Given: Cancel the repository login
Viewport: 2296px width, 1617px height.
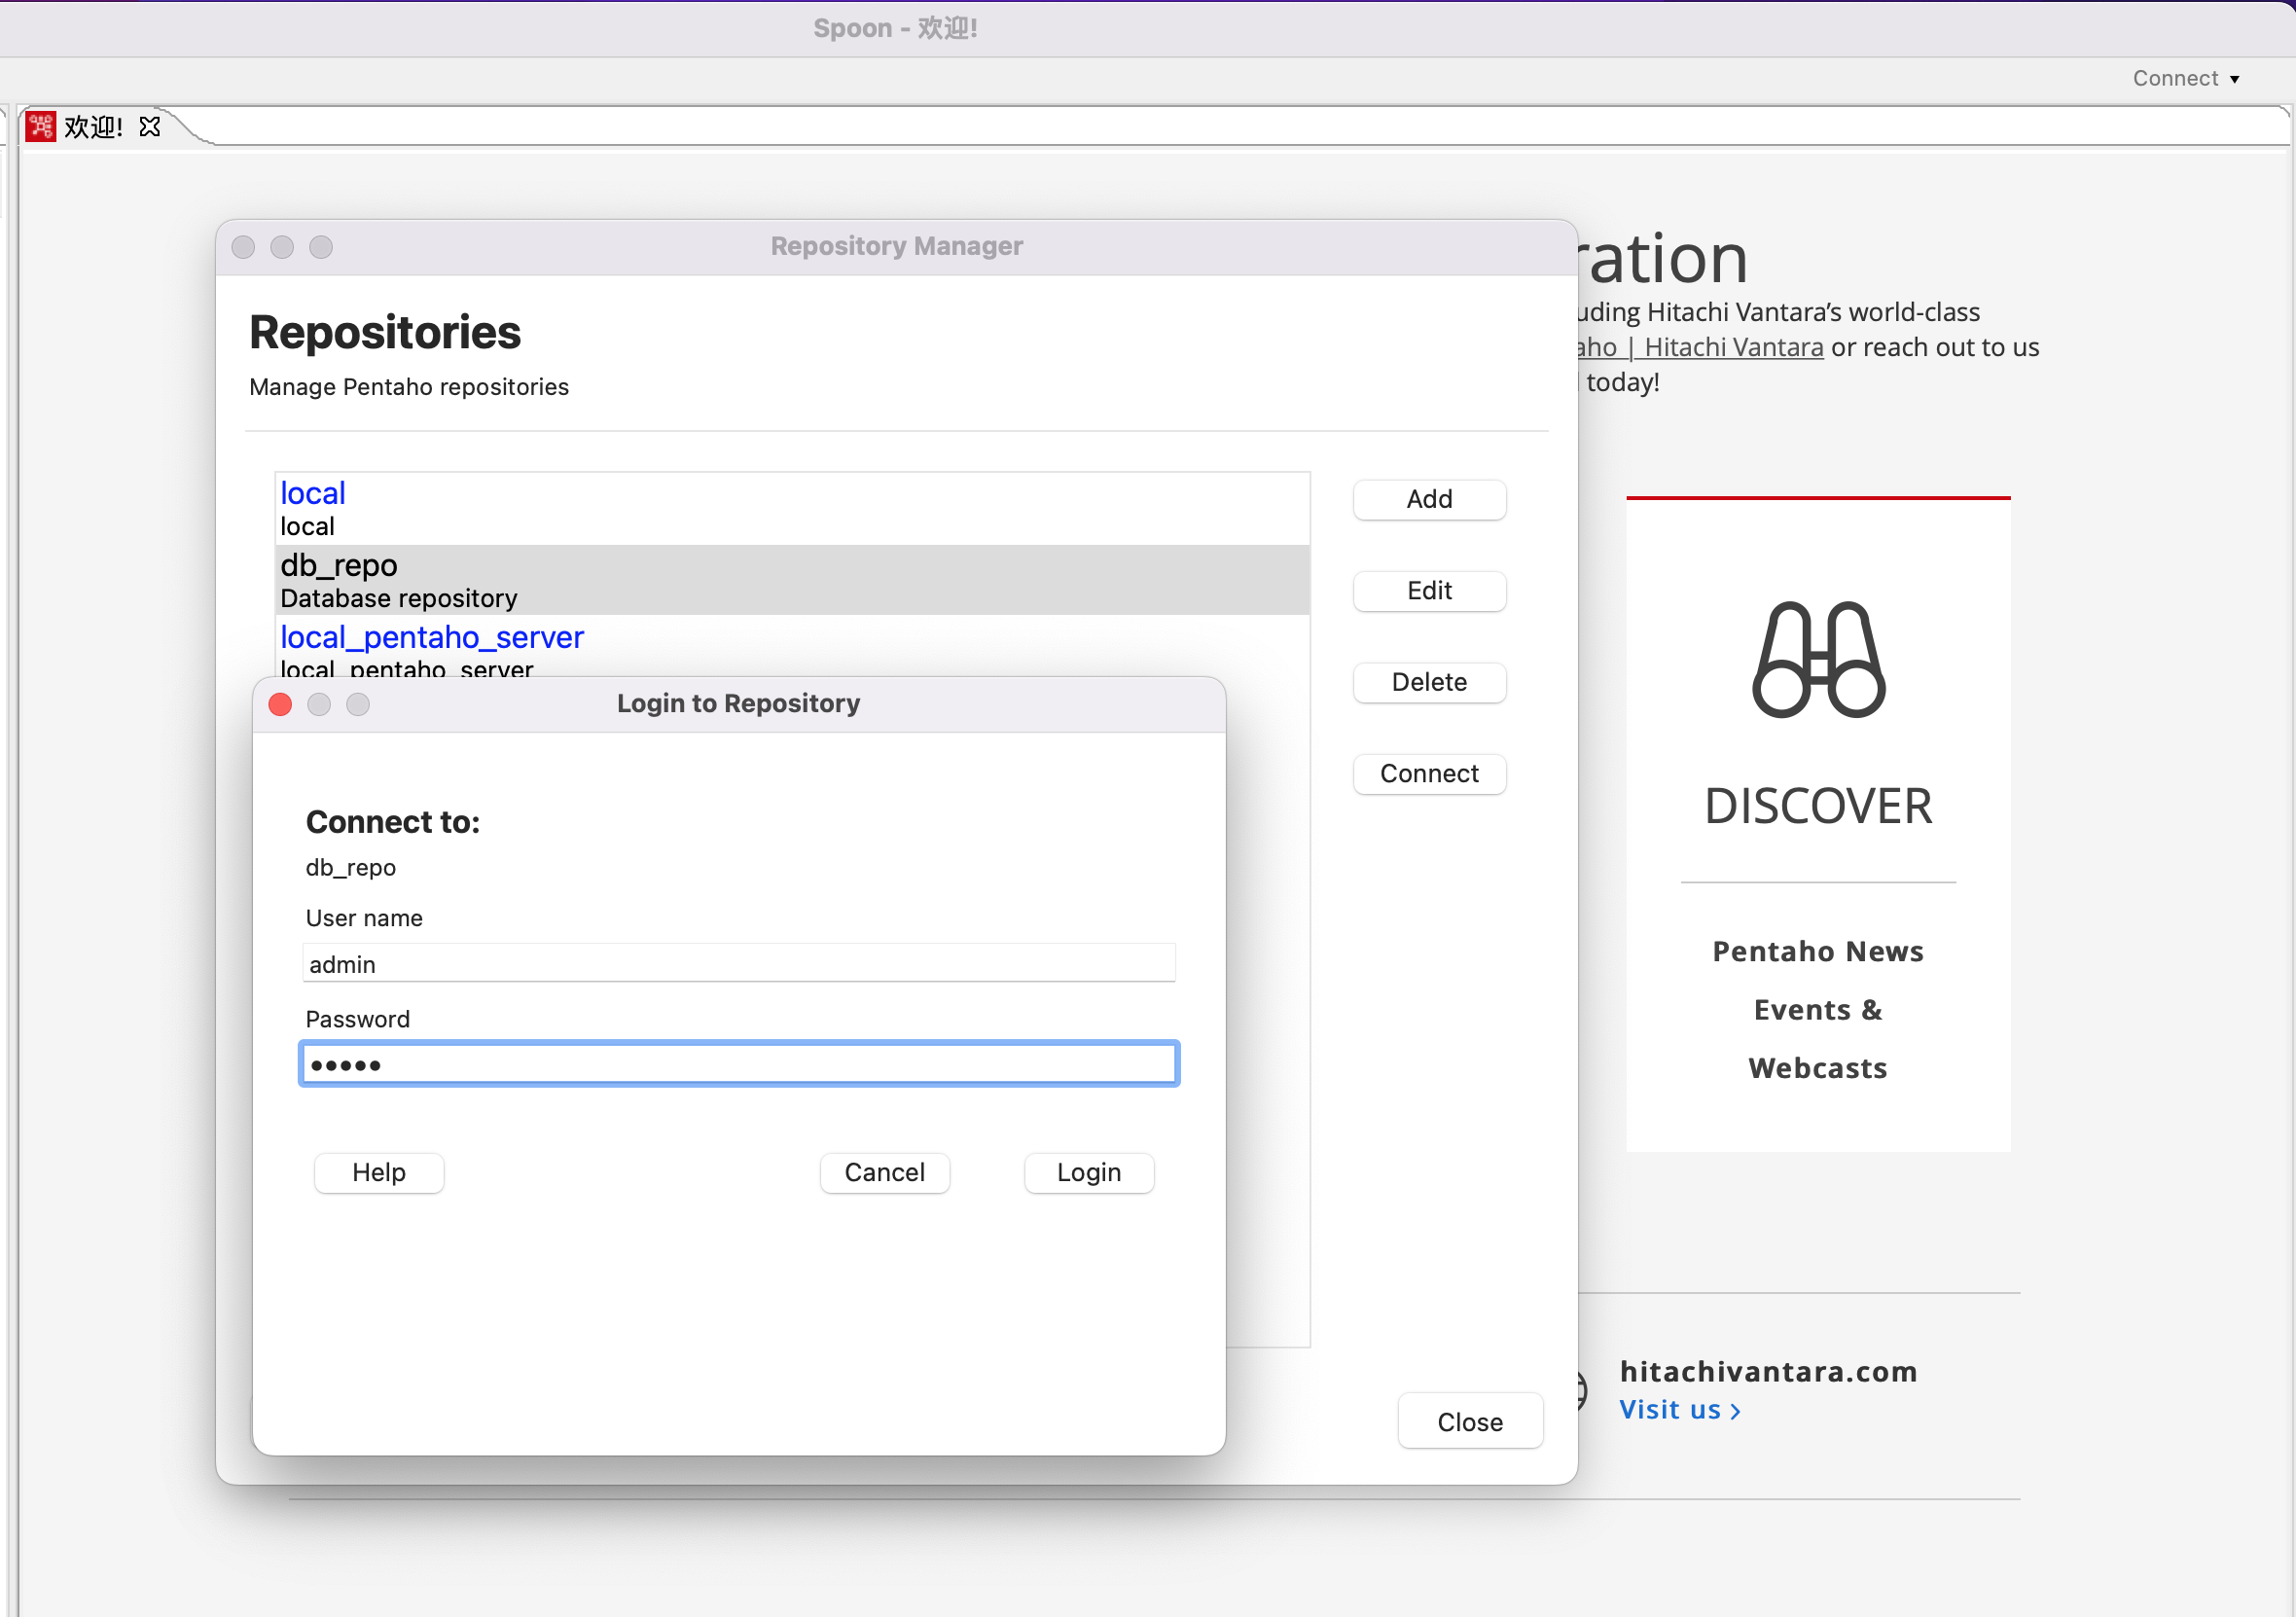Looking at the screenshot, I should (x=884, y=1173).
